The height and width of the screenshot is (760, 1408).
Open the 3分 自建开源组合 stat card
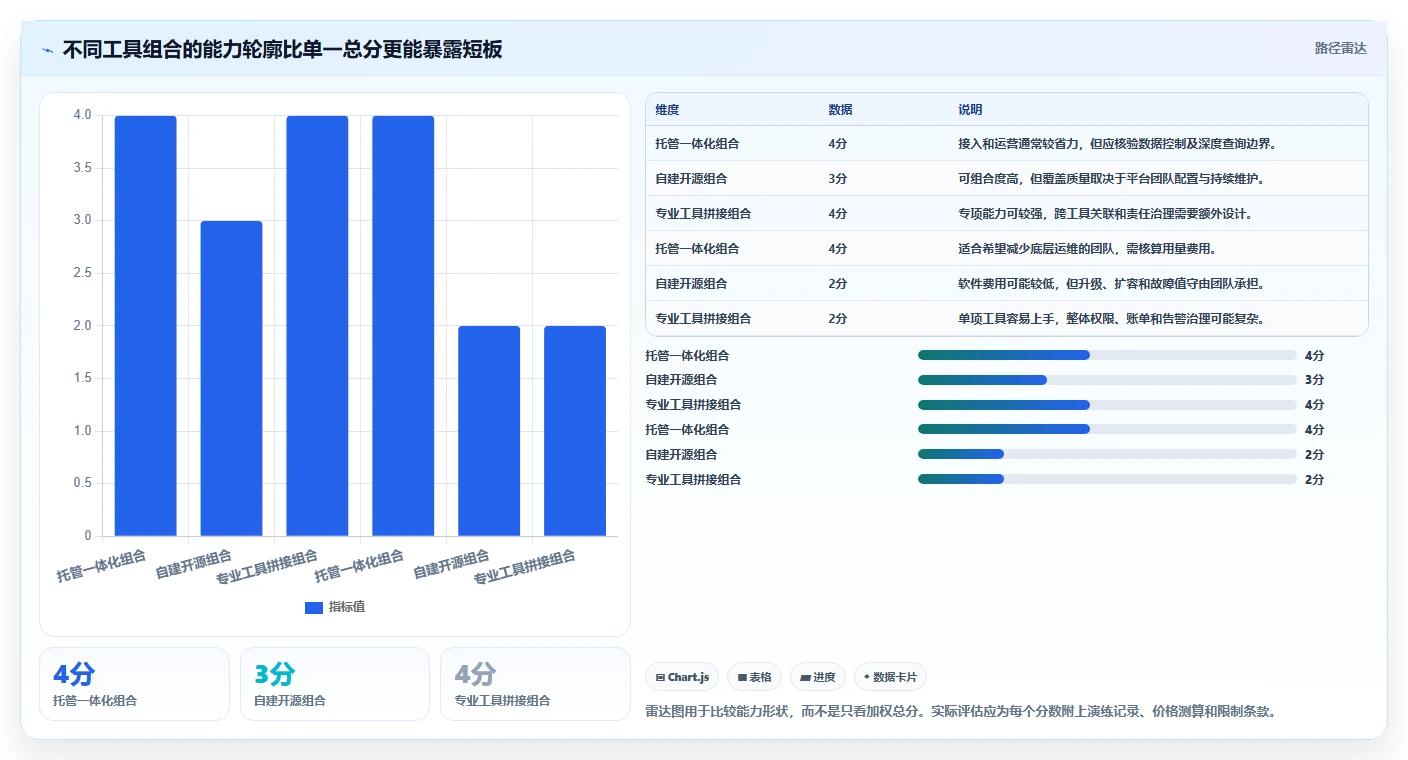(335, 684)
